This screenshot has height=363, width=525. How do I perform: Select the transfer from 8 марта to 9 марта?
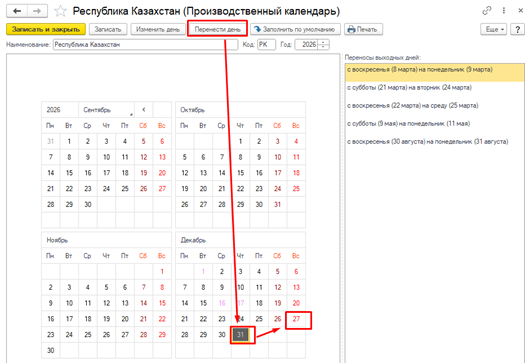(435, 72)
